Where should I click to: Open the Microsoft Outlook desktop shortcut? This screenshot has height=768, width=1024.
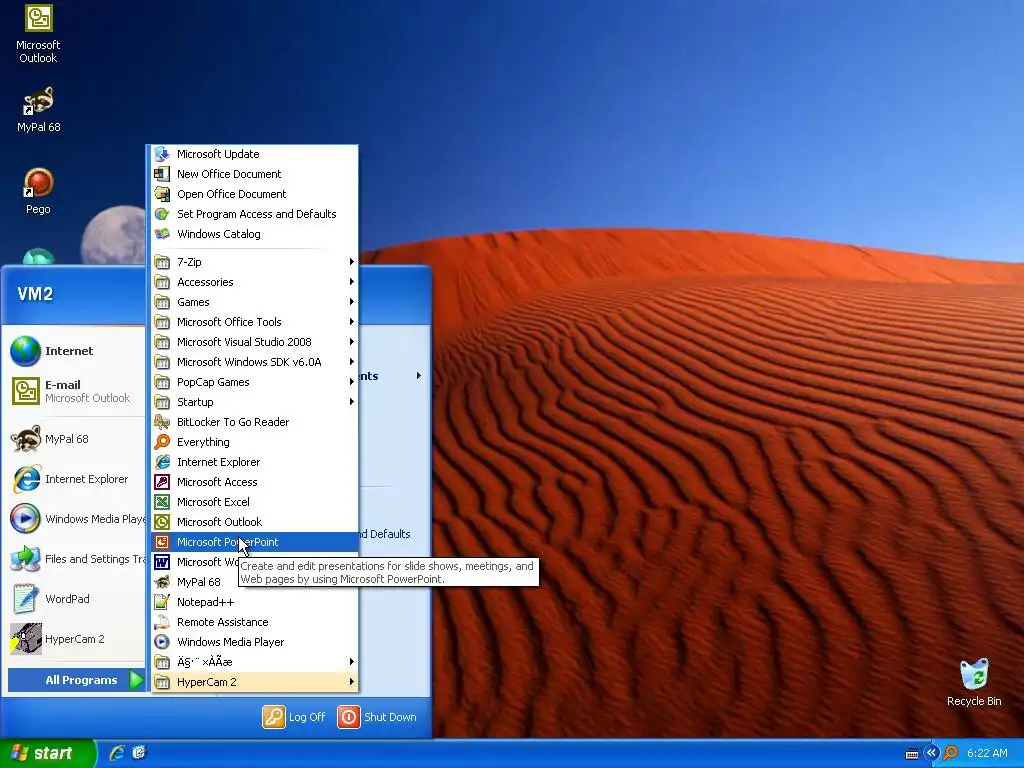point(38,34)
